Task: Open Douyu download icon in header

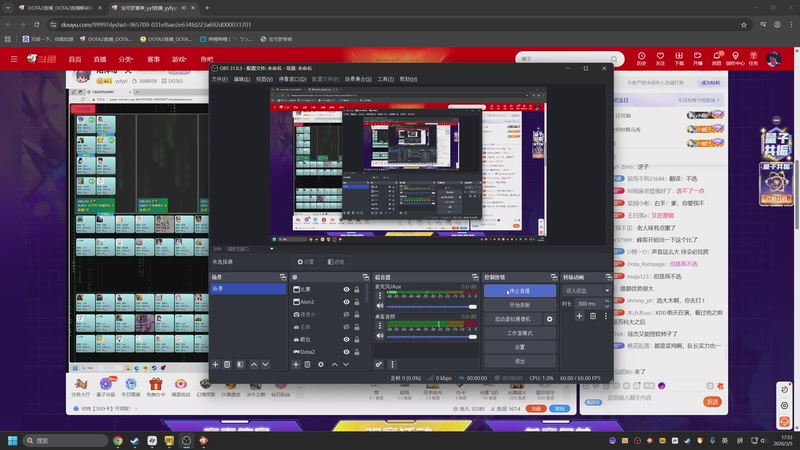Action: click(679, 58)
